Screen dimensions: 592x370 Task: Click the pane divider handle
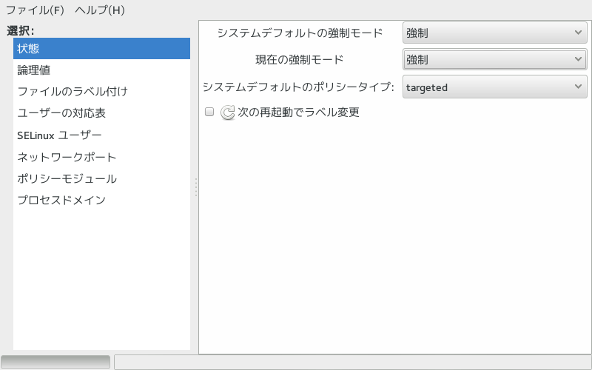coord(196,187)
